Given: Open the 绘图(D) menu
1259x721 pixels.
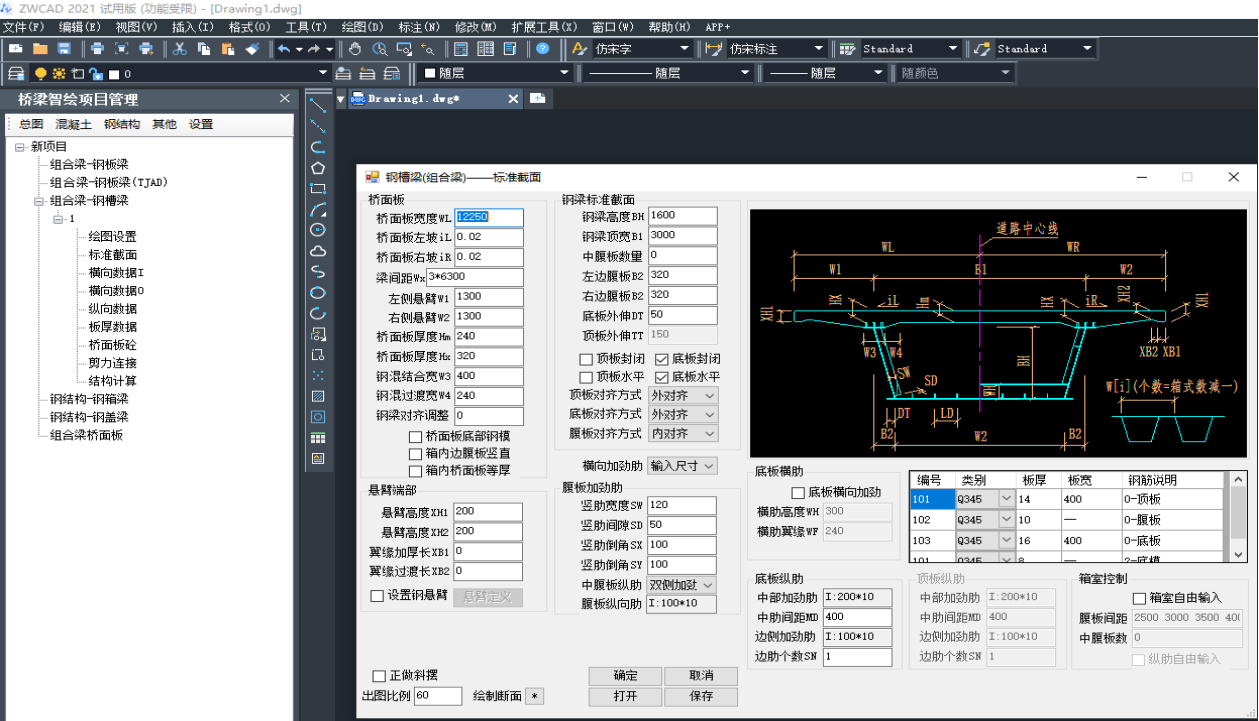Looking at the screenshot, I should tap(361, 27).
